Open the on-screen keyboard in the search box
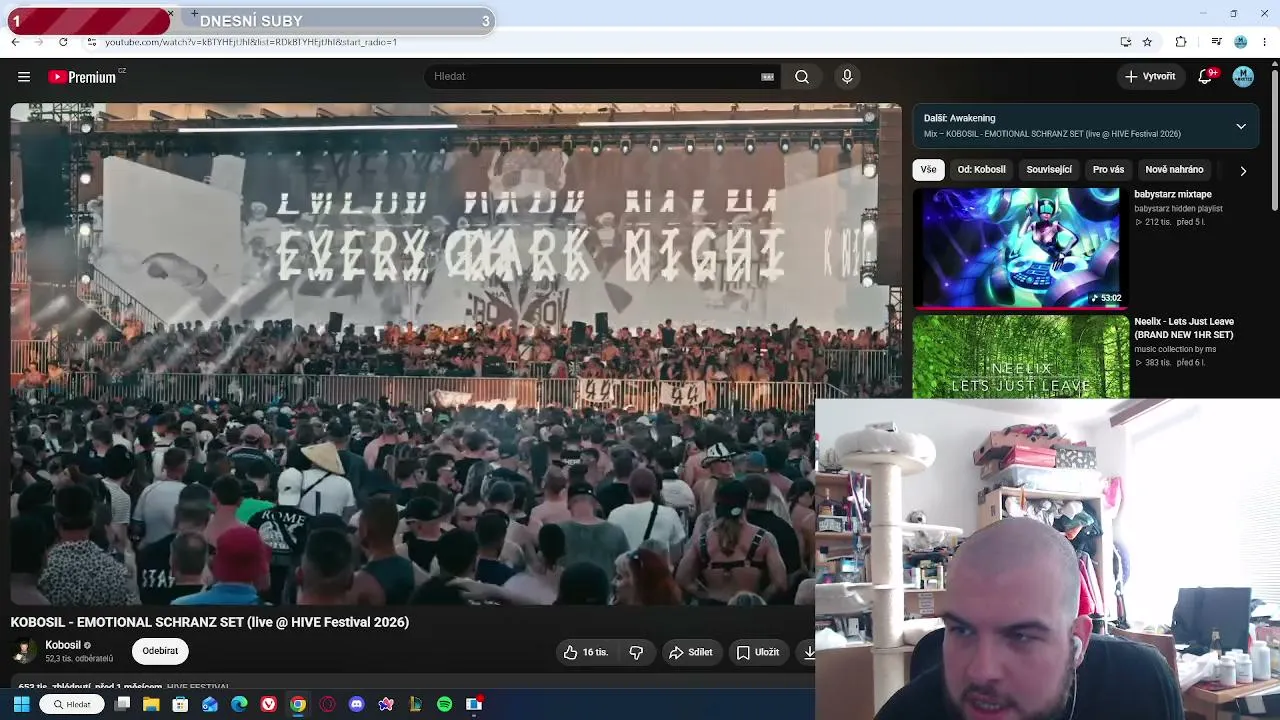Screen dimensions: 1280x720 pyautogui.click(x=768, y=77)
